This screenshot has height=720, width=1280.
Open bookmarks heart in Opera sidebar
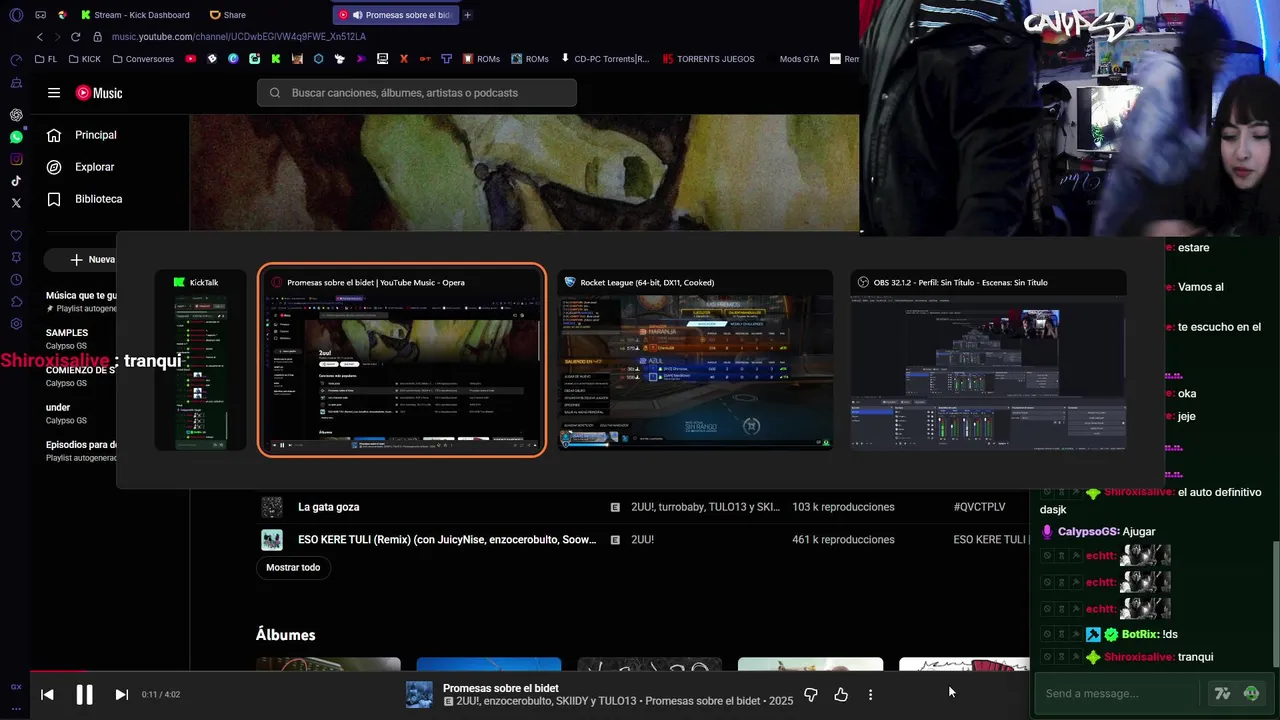(x=16, y=236)
